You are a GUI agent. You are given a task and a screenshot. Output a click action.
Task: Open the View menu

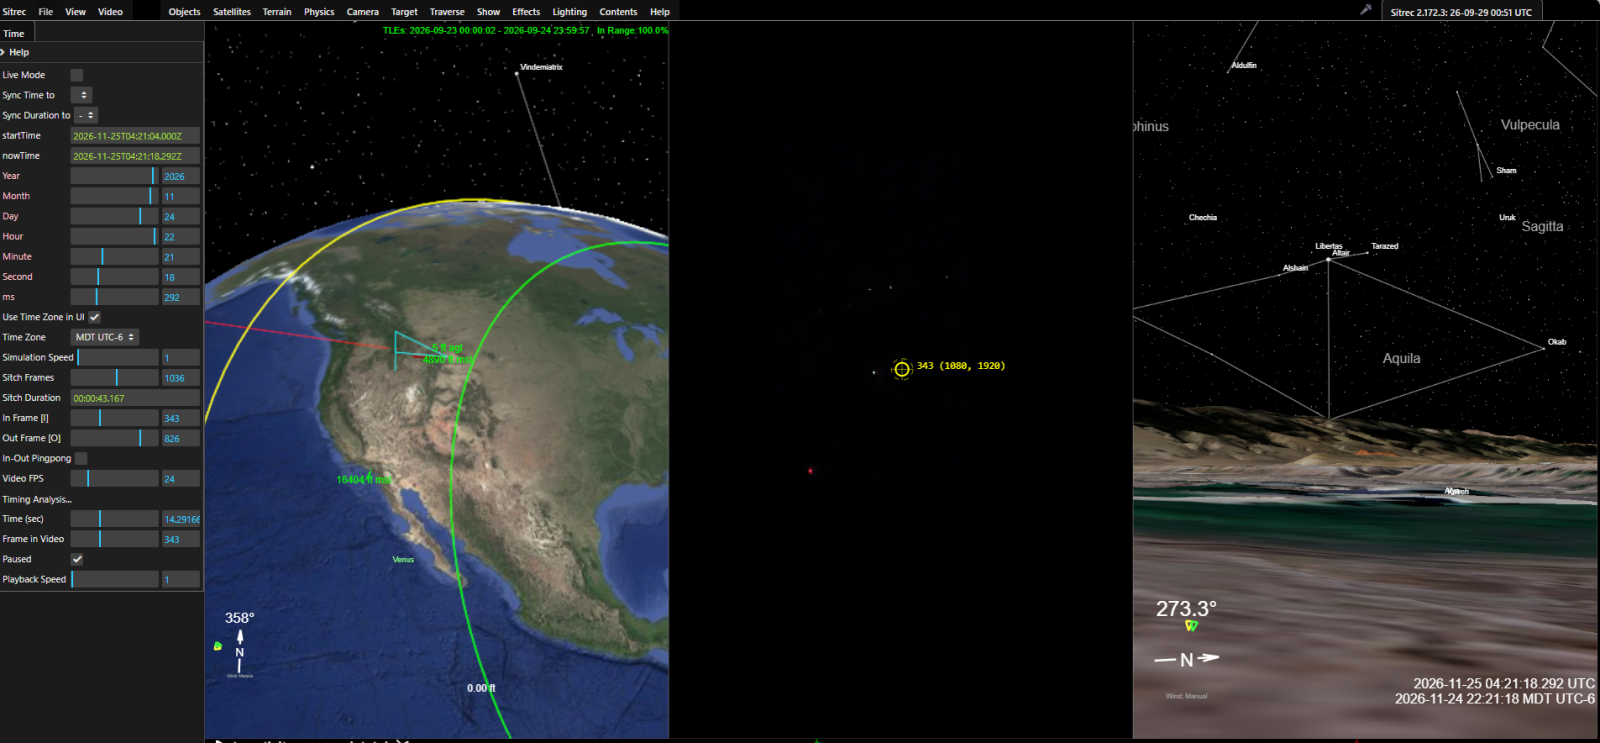click(x=76, y=12)
